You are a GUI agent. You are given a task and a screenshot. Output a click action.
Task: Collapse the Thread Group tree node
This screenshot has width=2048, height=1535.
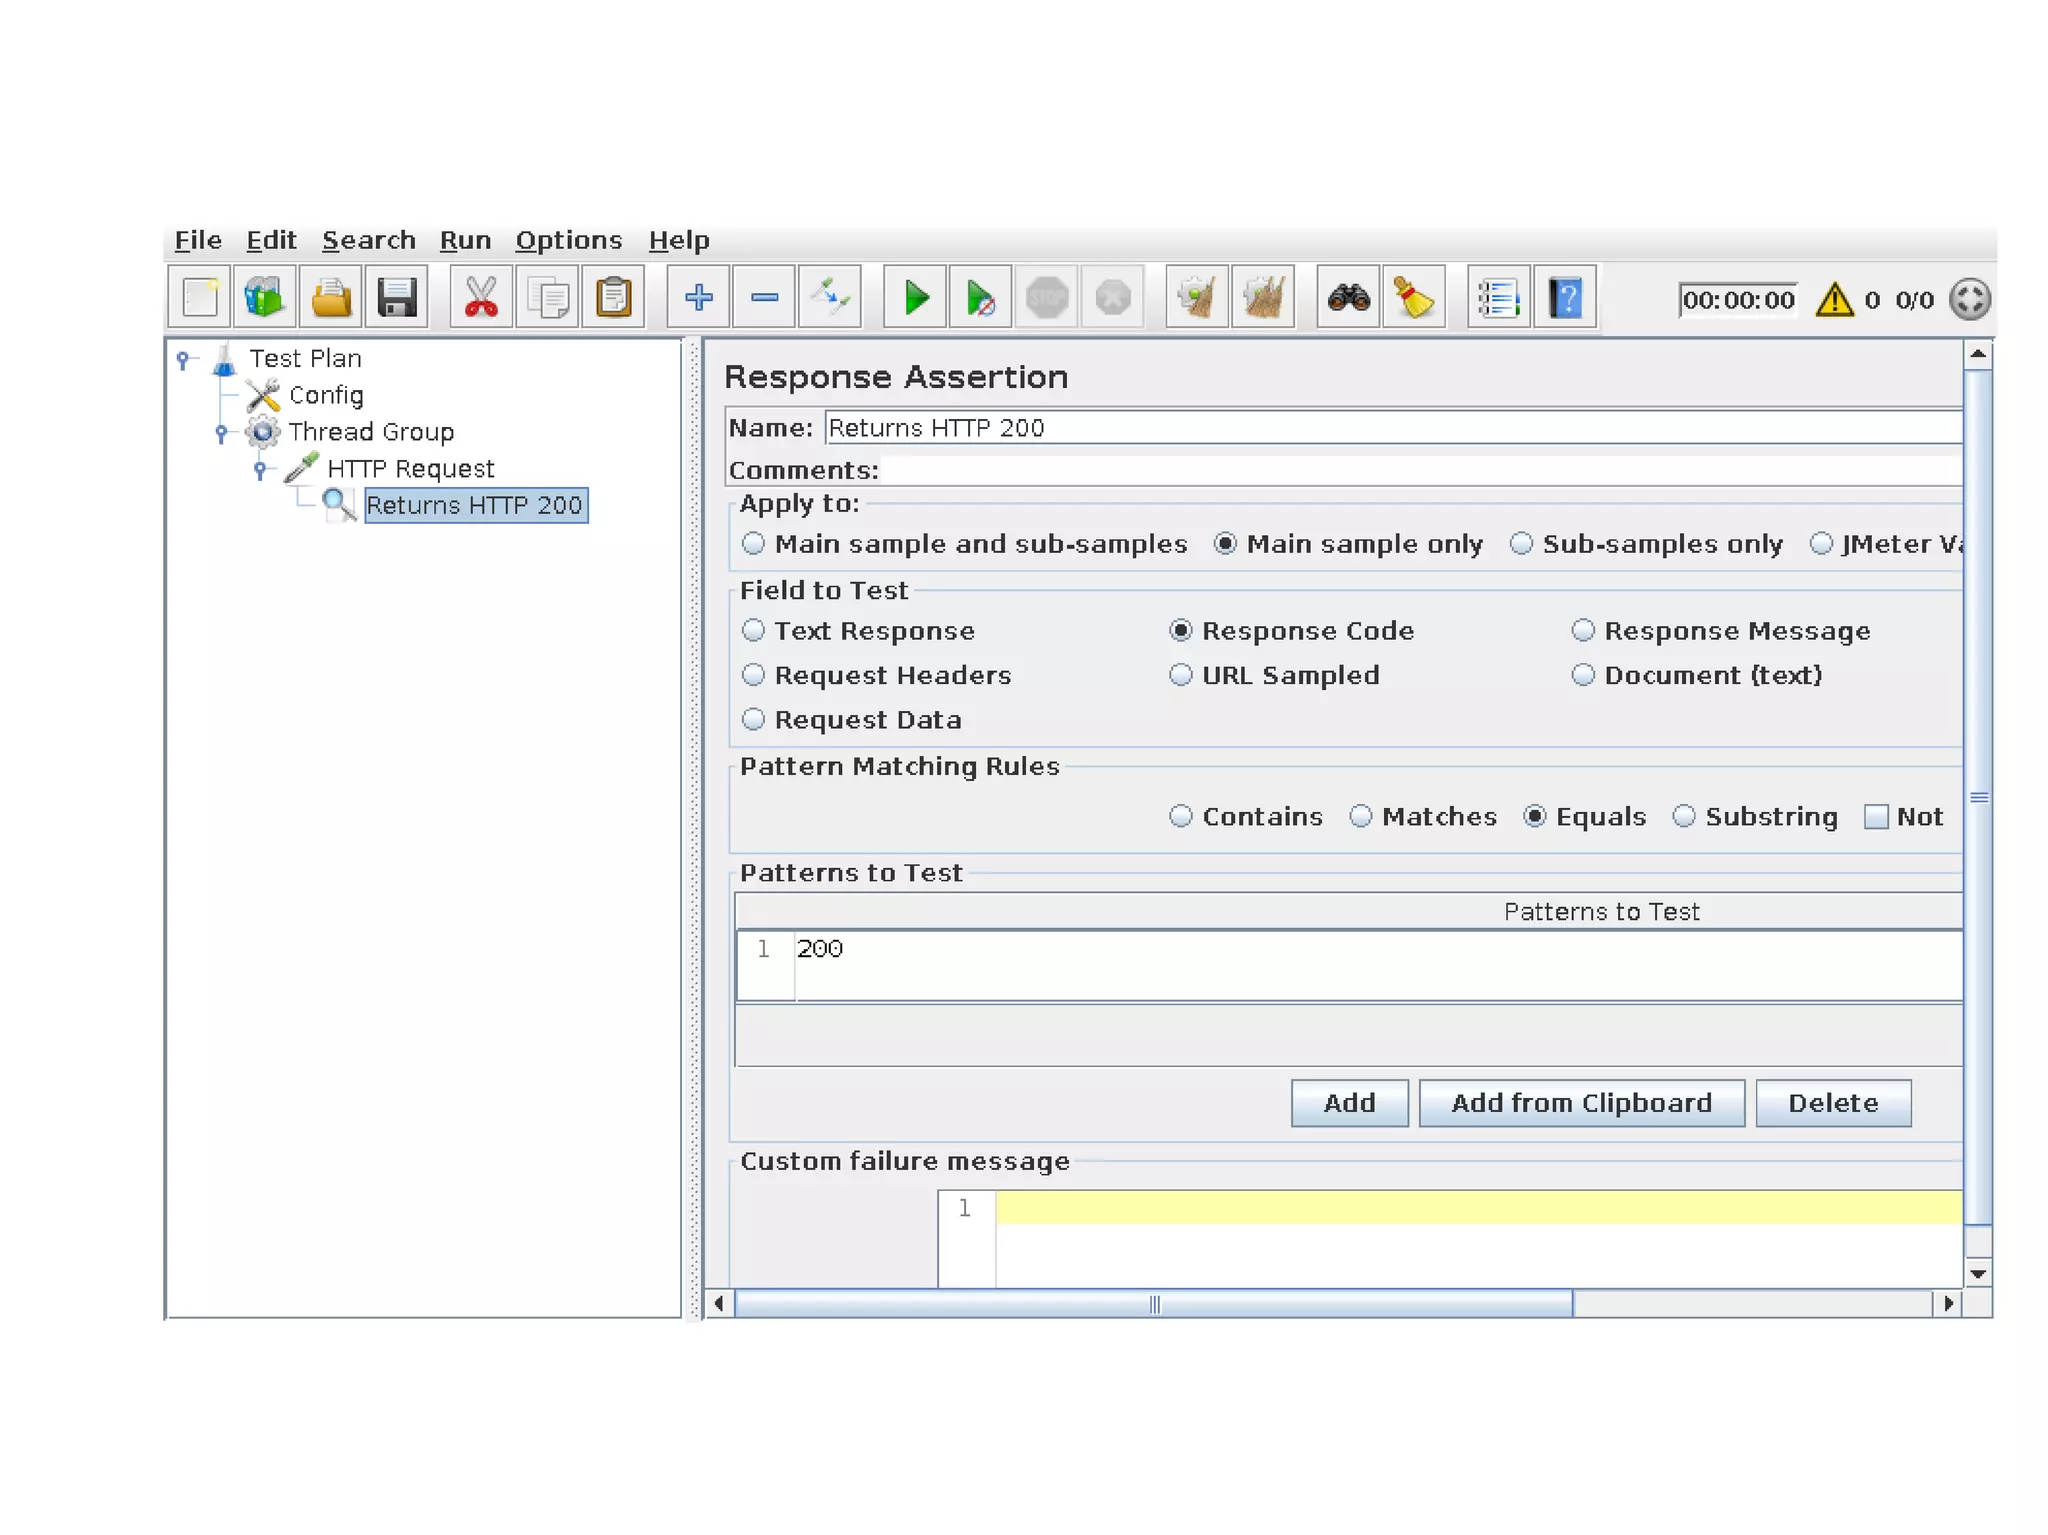click(x=221, y=433)
